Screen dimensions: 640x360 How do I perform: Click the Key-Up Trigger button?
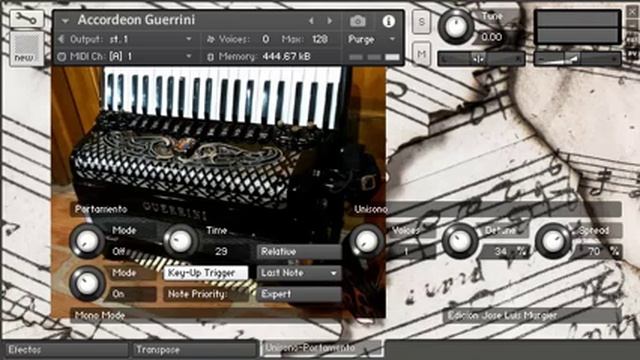pyautogui.click(x=206, y=273)
